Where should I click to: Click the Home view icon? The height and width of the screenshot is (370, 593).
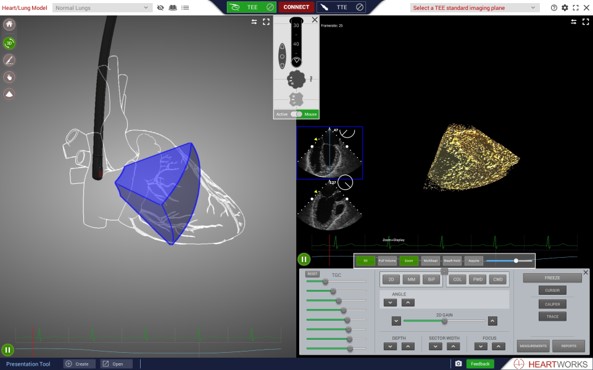click(x=9, y=25)
